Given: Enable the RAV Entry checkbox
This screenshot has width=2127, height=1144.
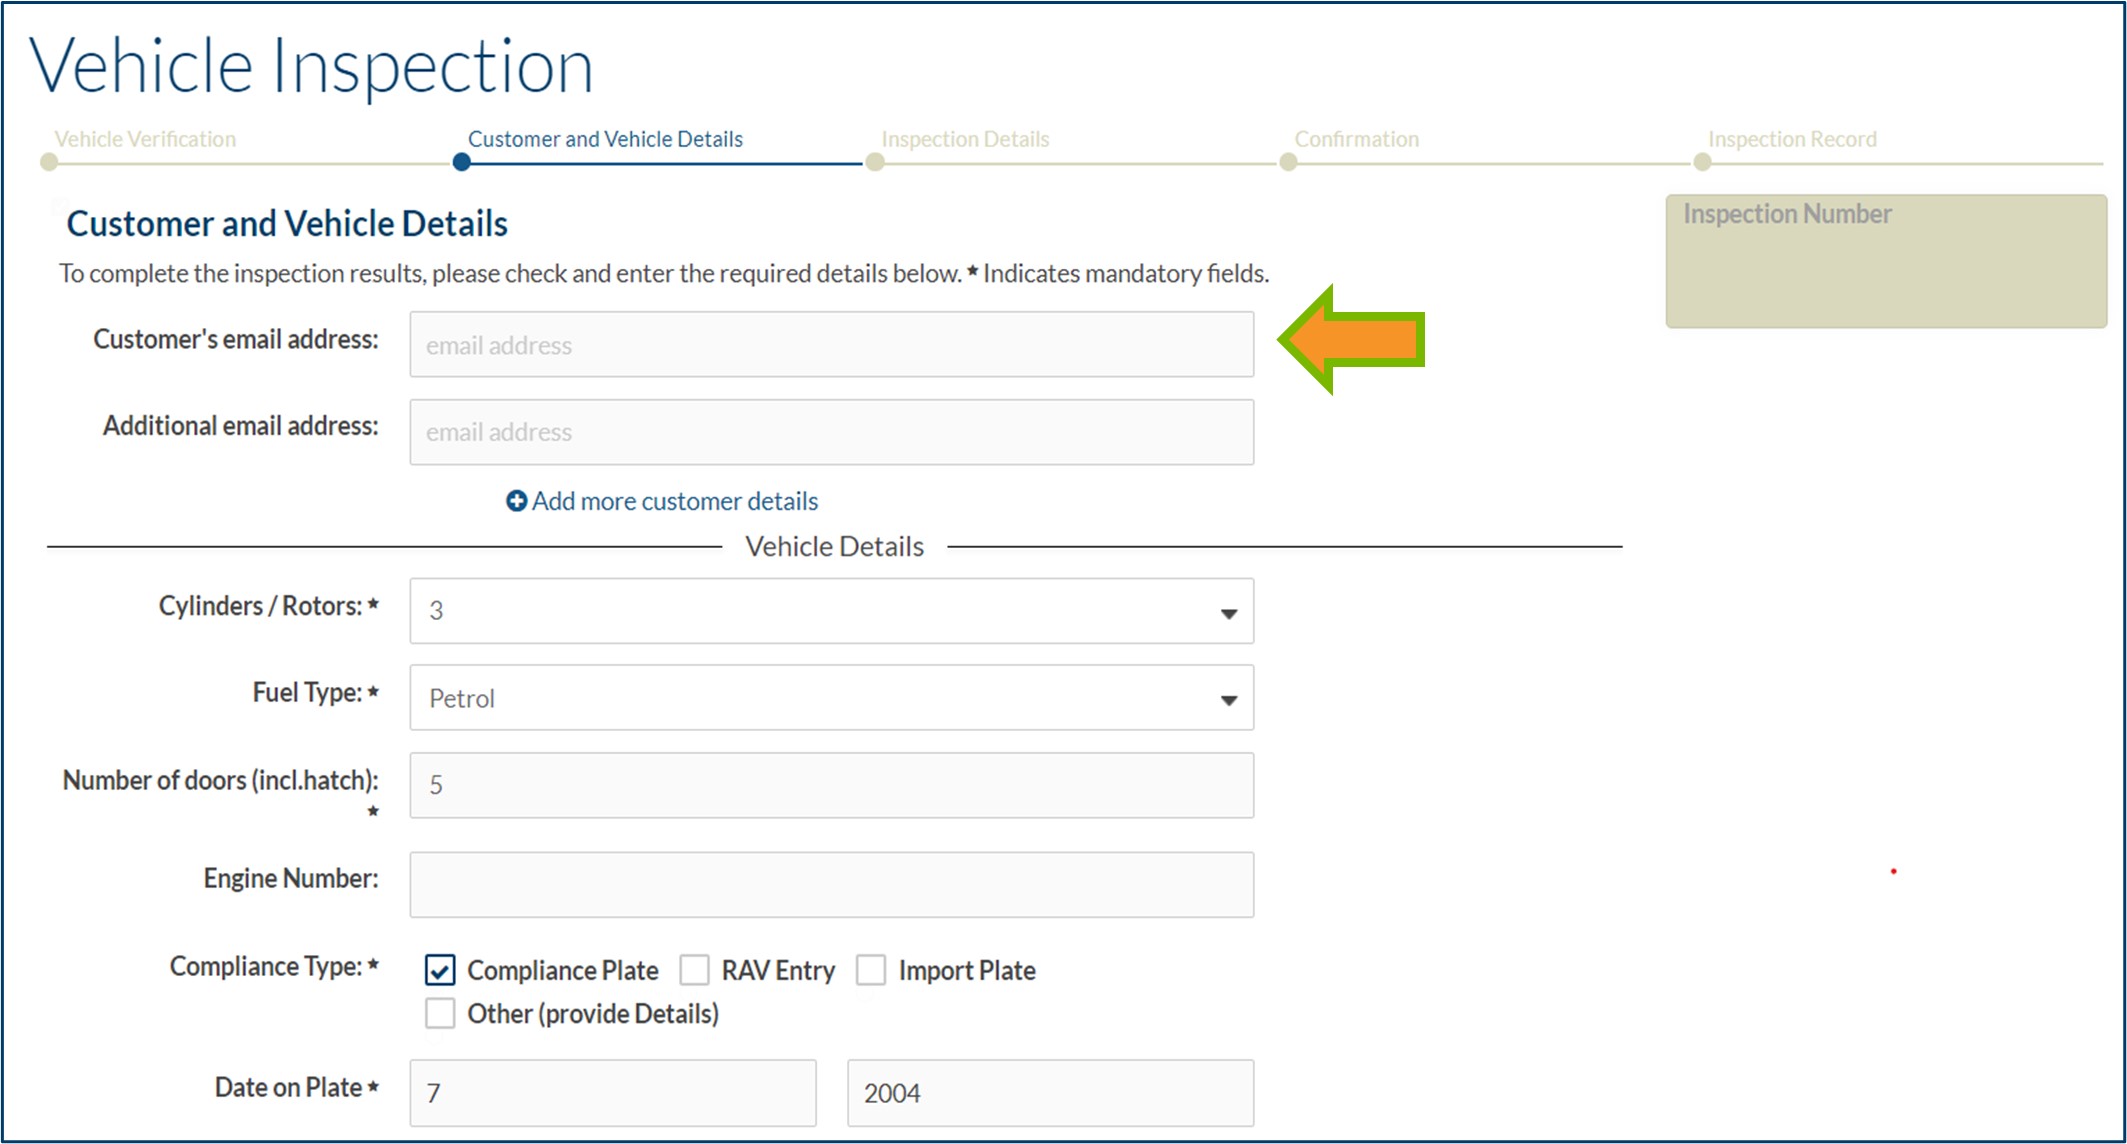Looking at the screenshot, I should pyautogui.click(x=694, y=970).
